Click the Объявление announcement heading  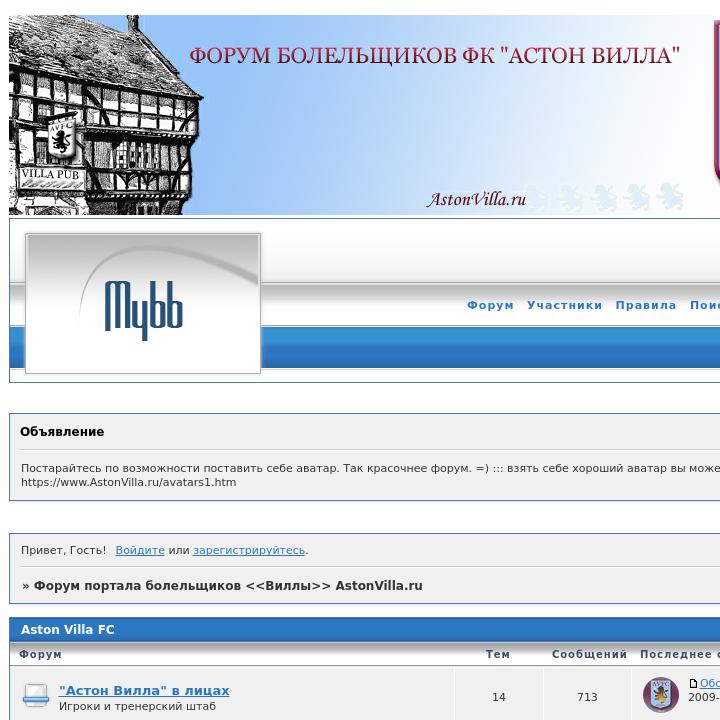(x=62, y=432)
